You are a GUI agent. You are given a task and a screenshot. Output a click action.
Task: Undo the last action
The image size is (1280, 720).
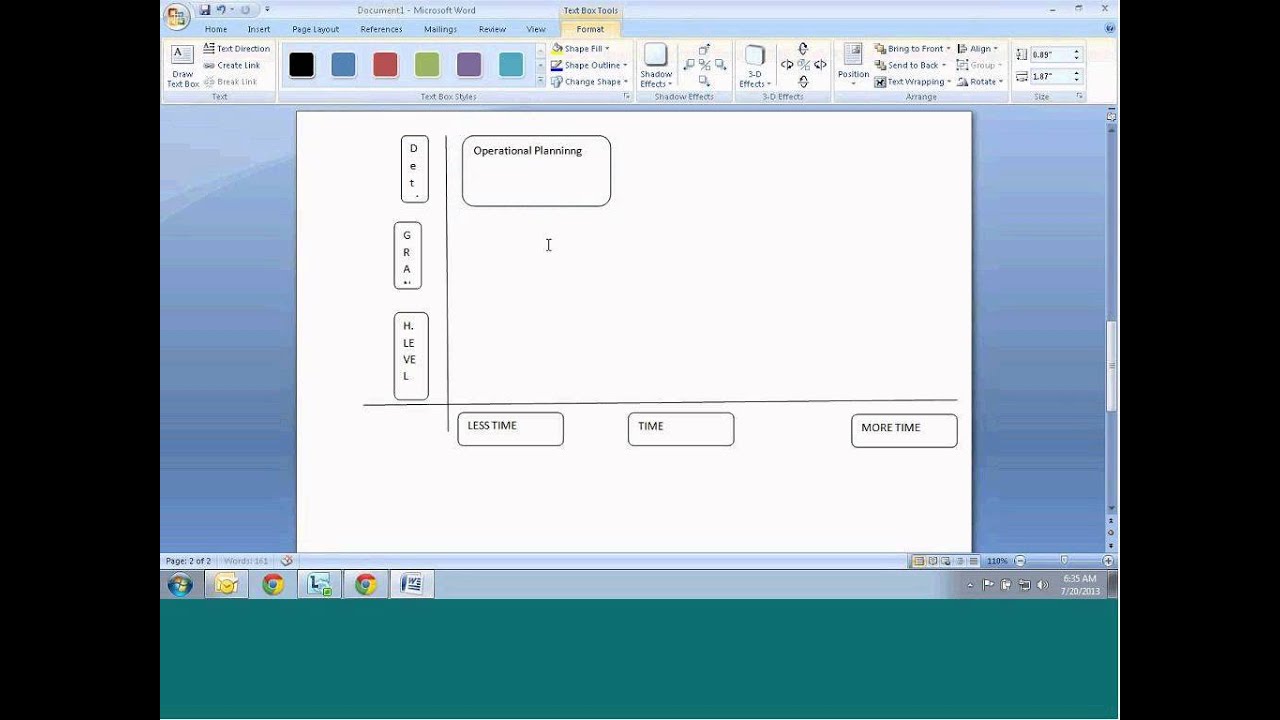[x=221, y=10]
